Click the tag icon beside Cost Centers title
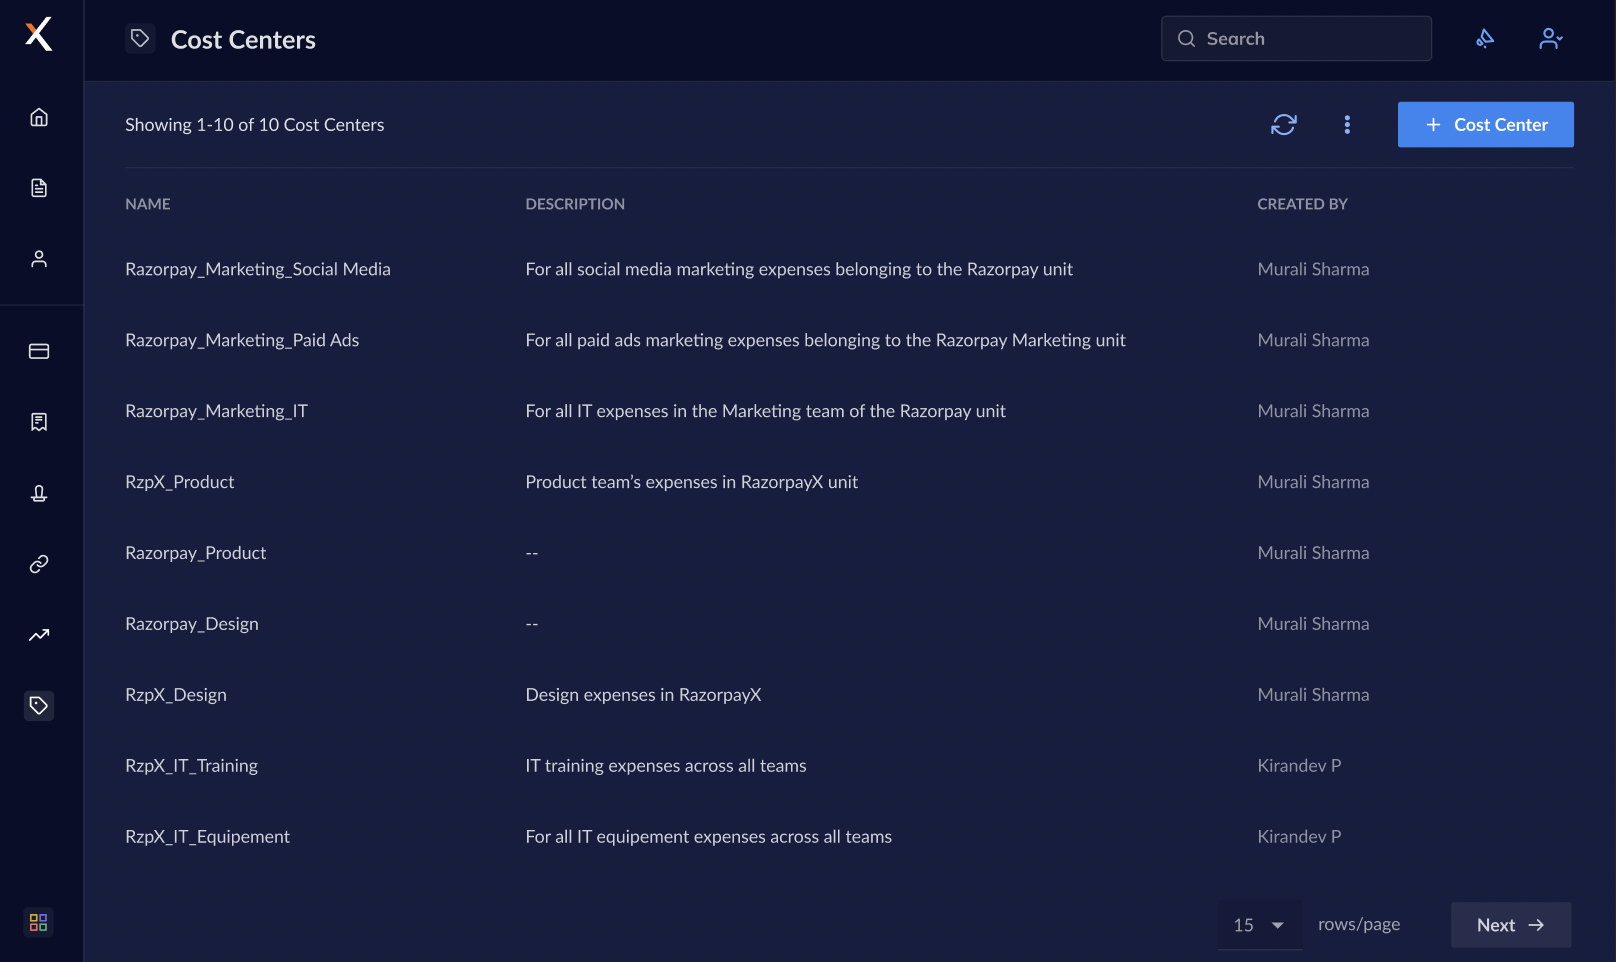Screen dimensions: 1616x962 pyautogui.click(x=140, y=38)
